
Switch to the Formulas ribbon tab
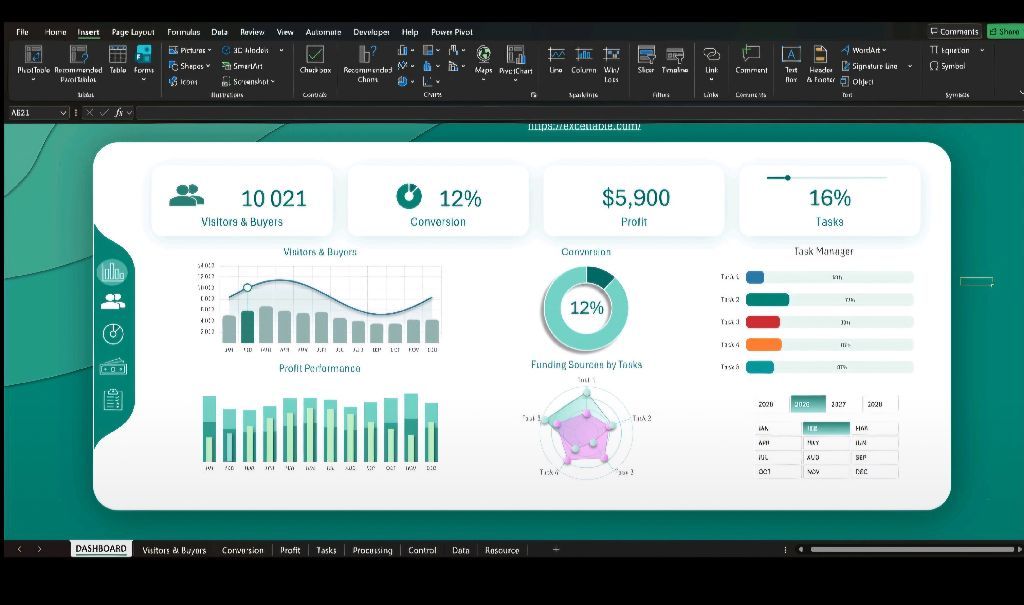(183, 32)
